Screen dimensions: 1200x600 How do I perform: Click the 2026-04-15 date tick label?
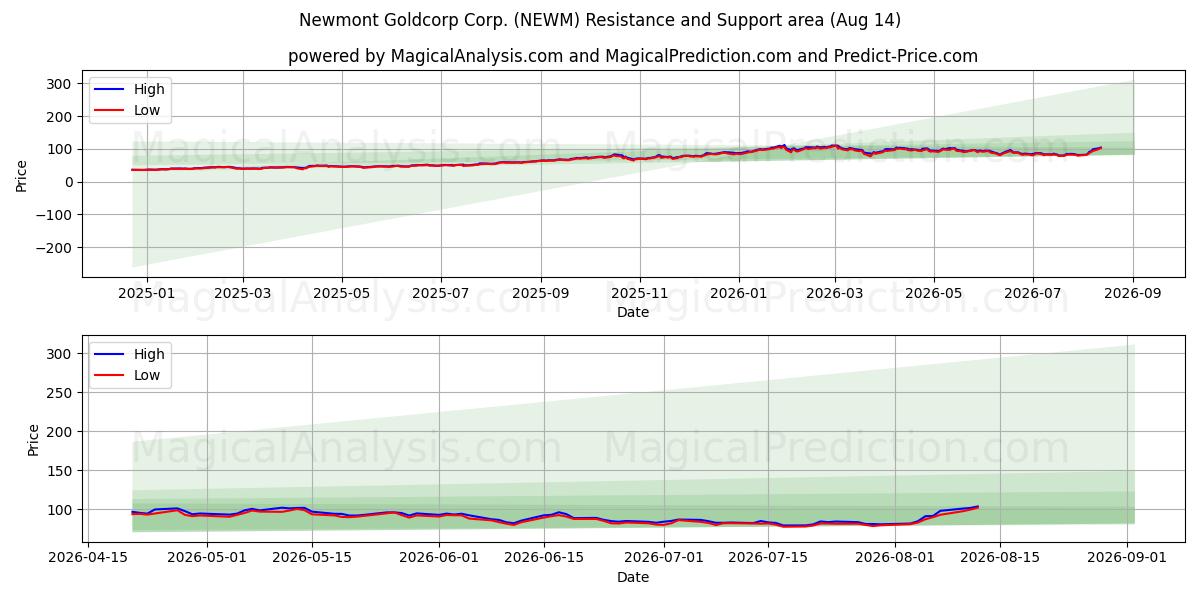click(x=87, y=558)
